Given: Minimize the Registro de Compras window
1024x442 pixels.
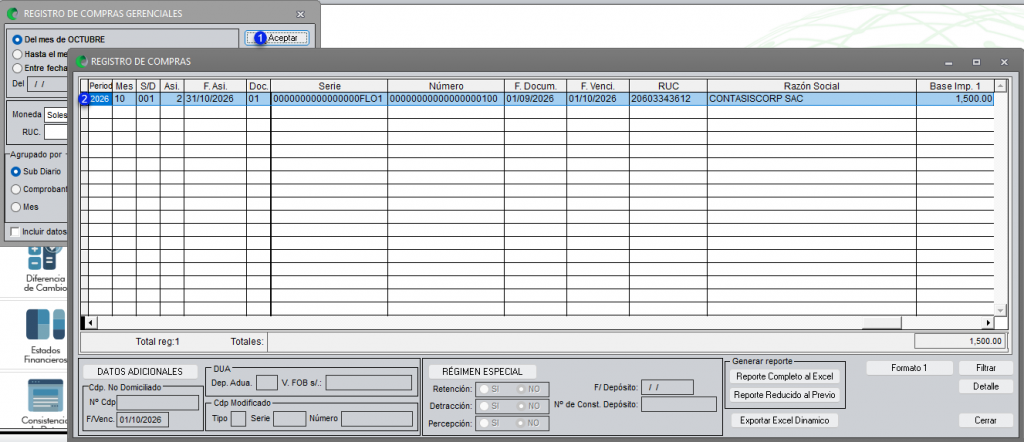Looking at the screenshot, I should point(948,62).
